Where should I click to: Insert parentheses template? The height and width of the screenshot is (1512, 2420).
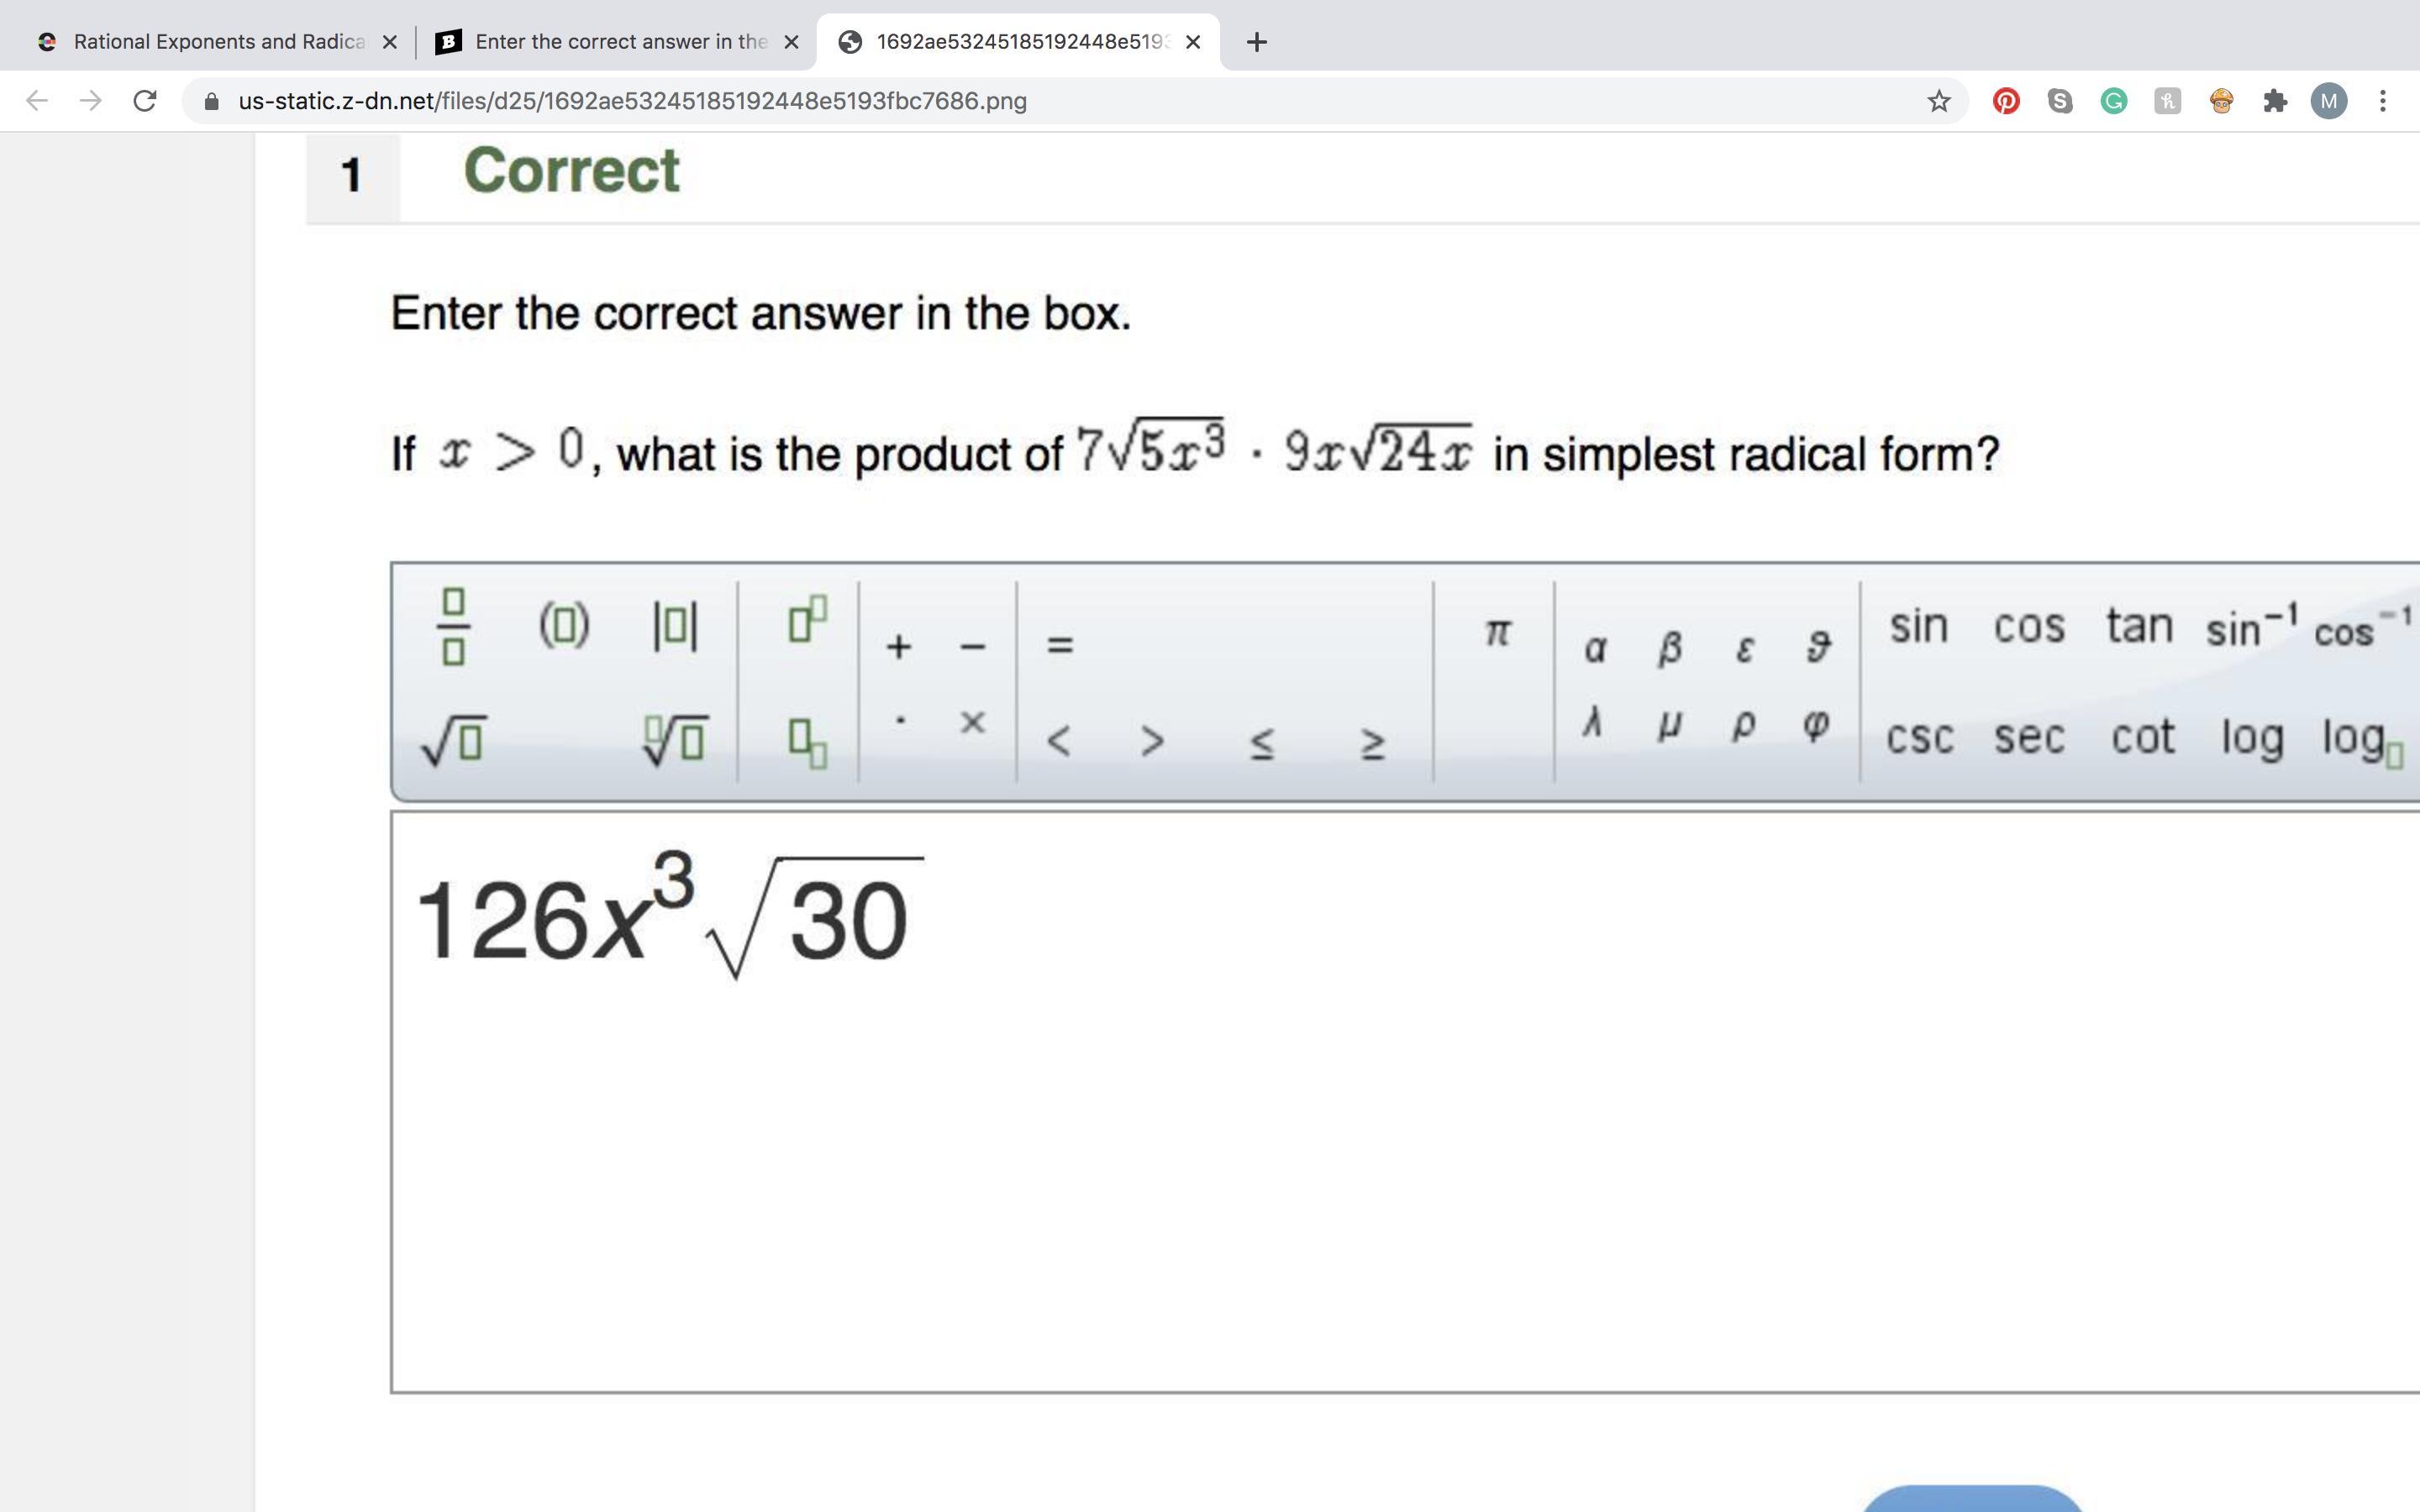click(x=564, y=627)
